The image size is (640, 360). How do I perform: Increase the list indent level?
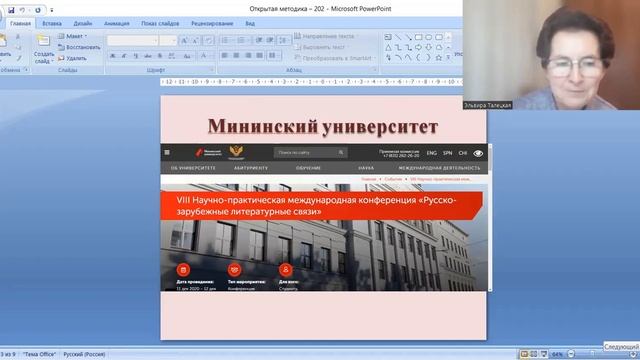270,40
